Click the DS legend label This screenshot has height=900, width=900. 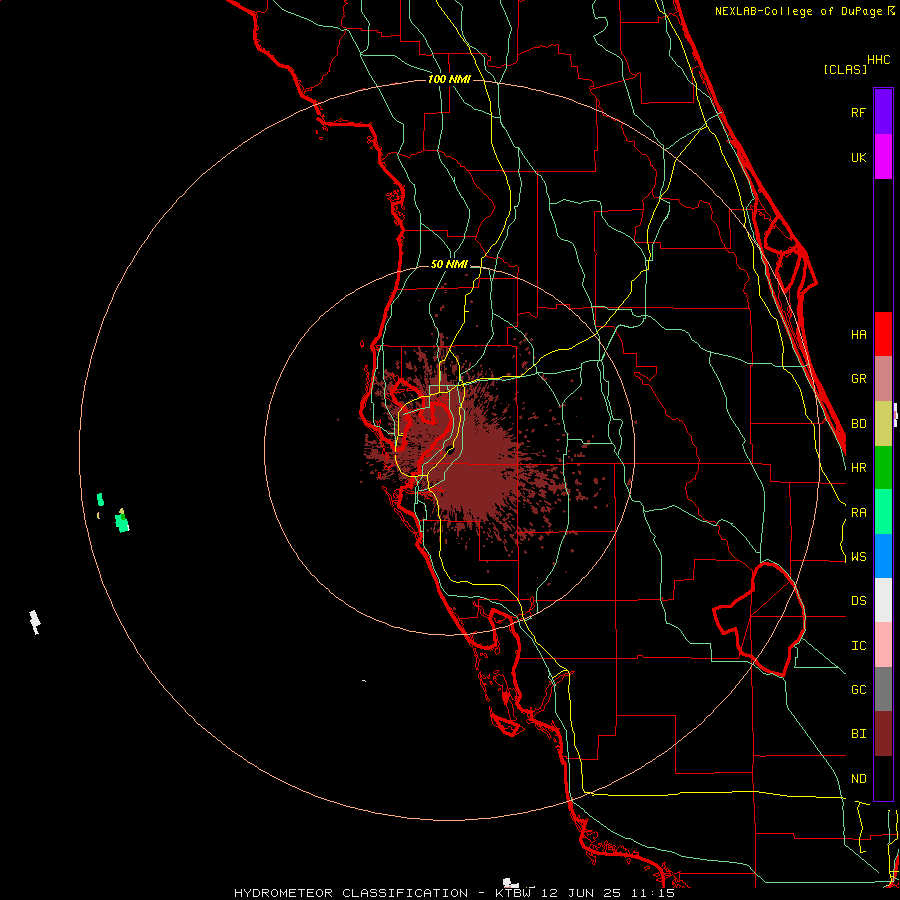[x=858, y=601]
